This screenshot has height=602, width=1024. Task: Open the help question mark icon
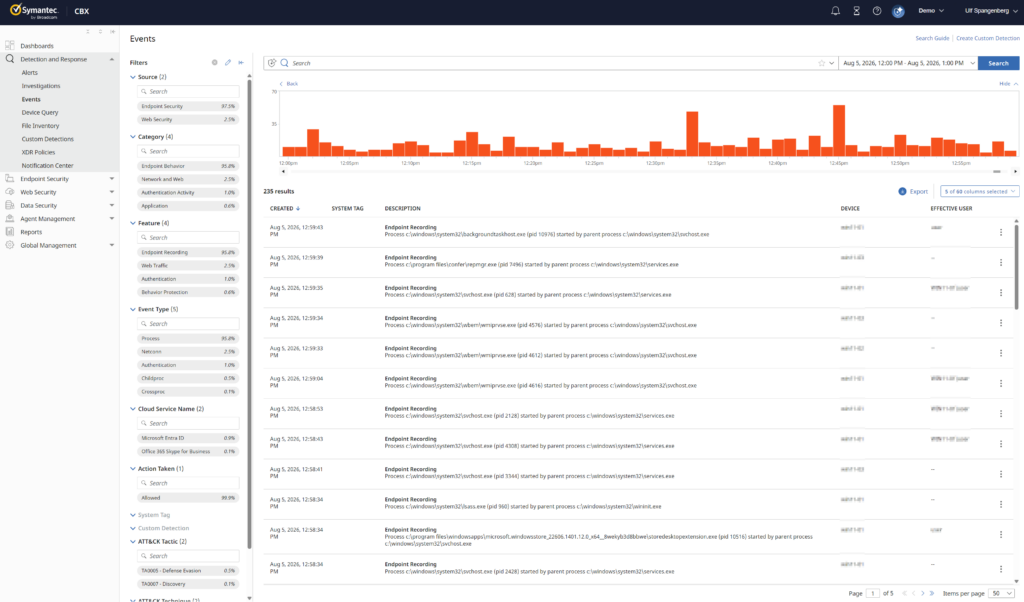click(x=877, y=10)
